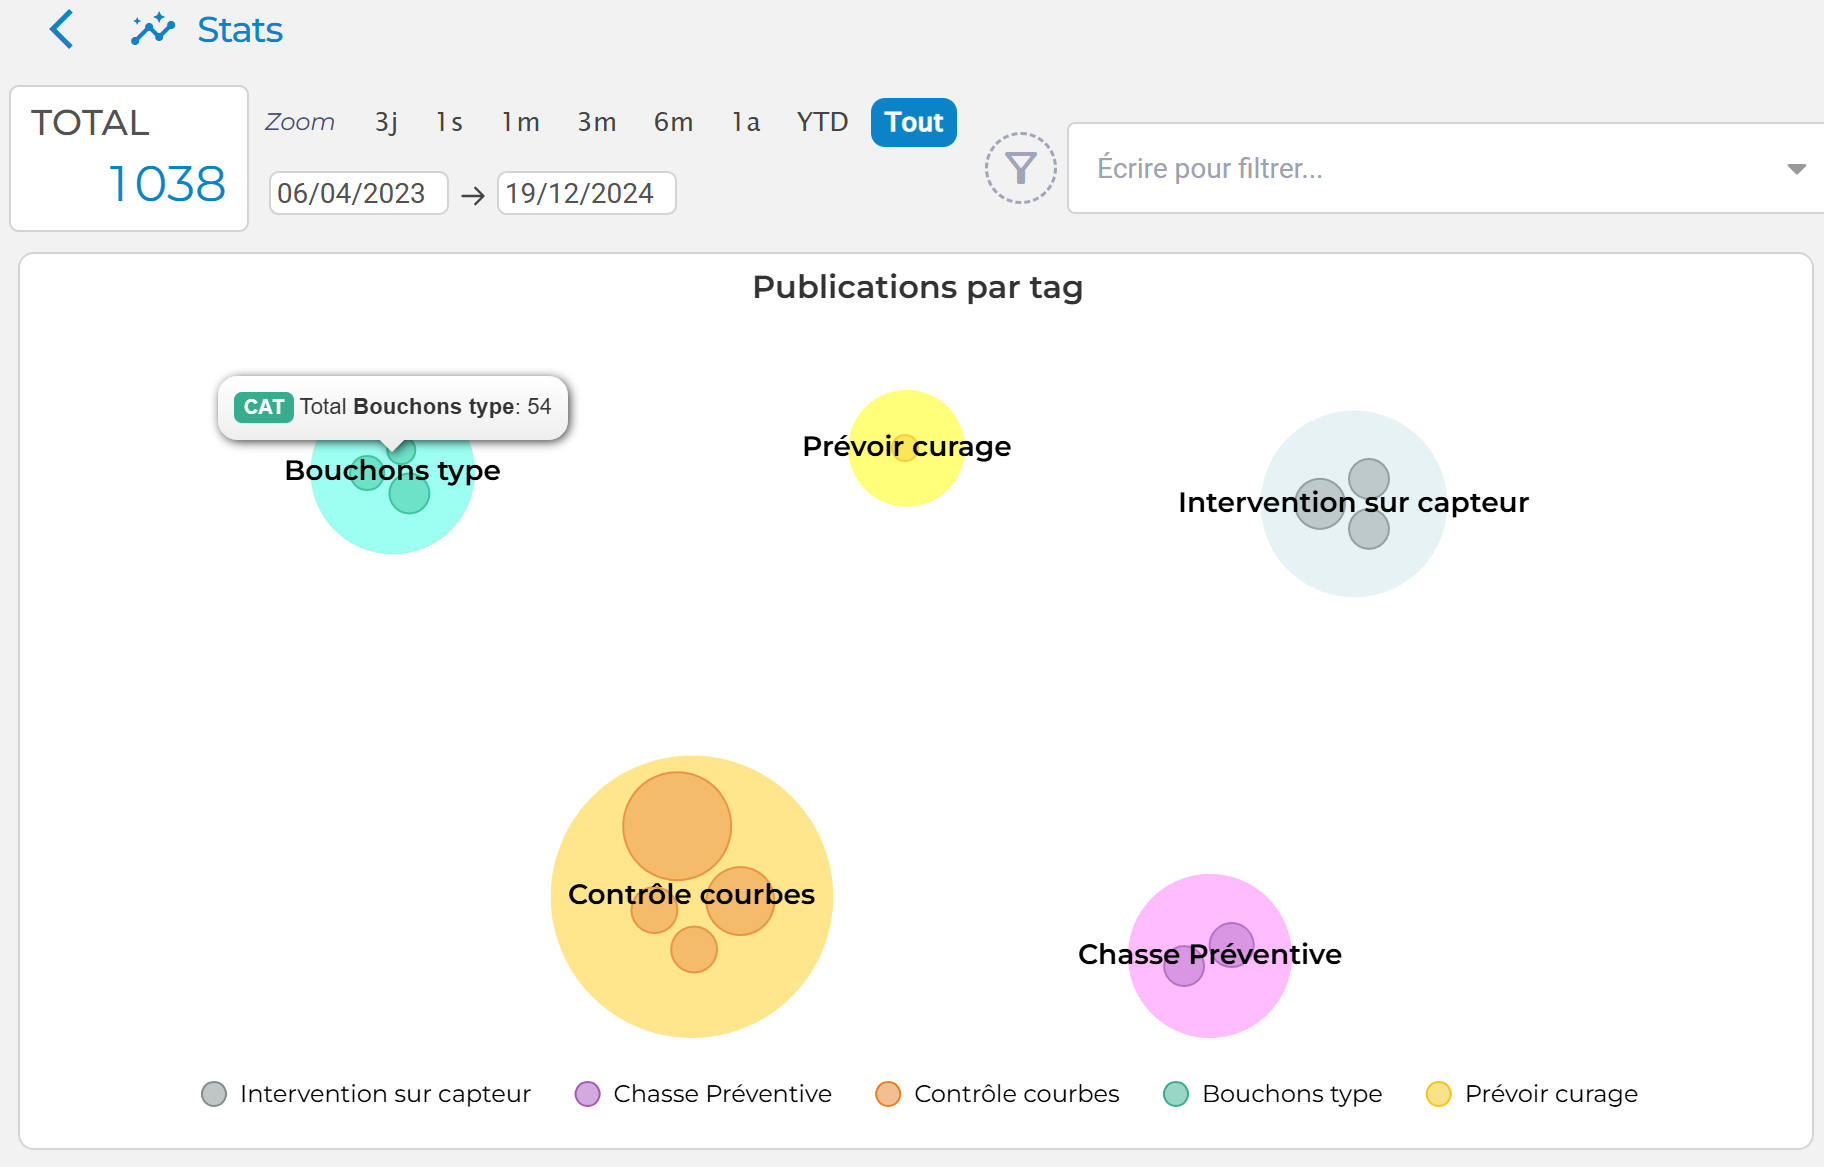Click the yellow Prévoir curage bubble
The image size is (1824, 1167).
tap(906, 480)
